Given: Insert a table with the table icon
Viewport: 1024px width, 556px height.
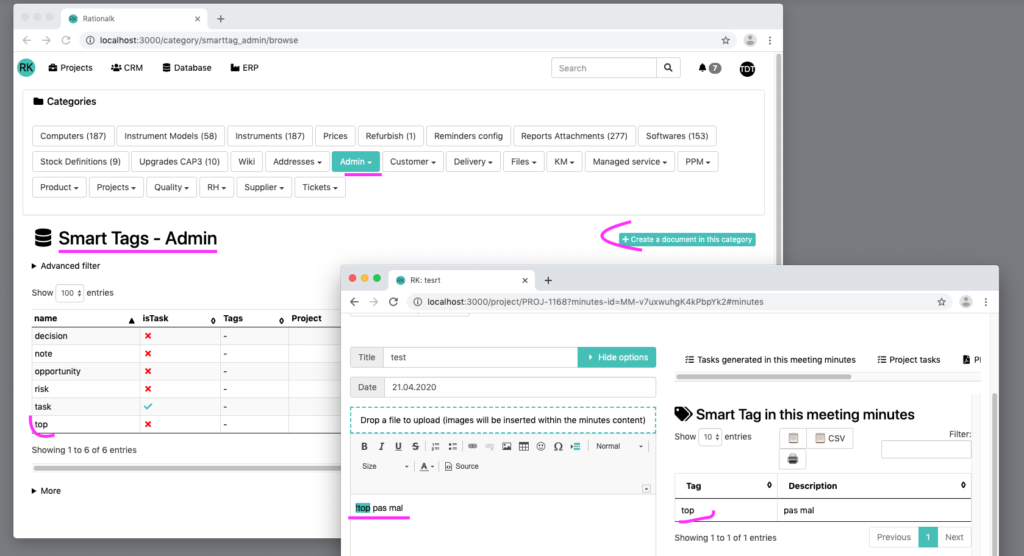Looking at the screenshot, I should [523, 446].
